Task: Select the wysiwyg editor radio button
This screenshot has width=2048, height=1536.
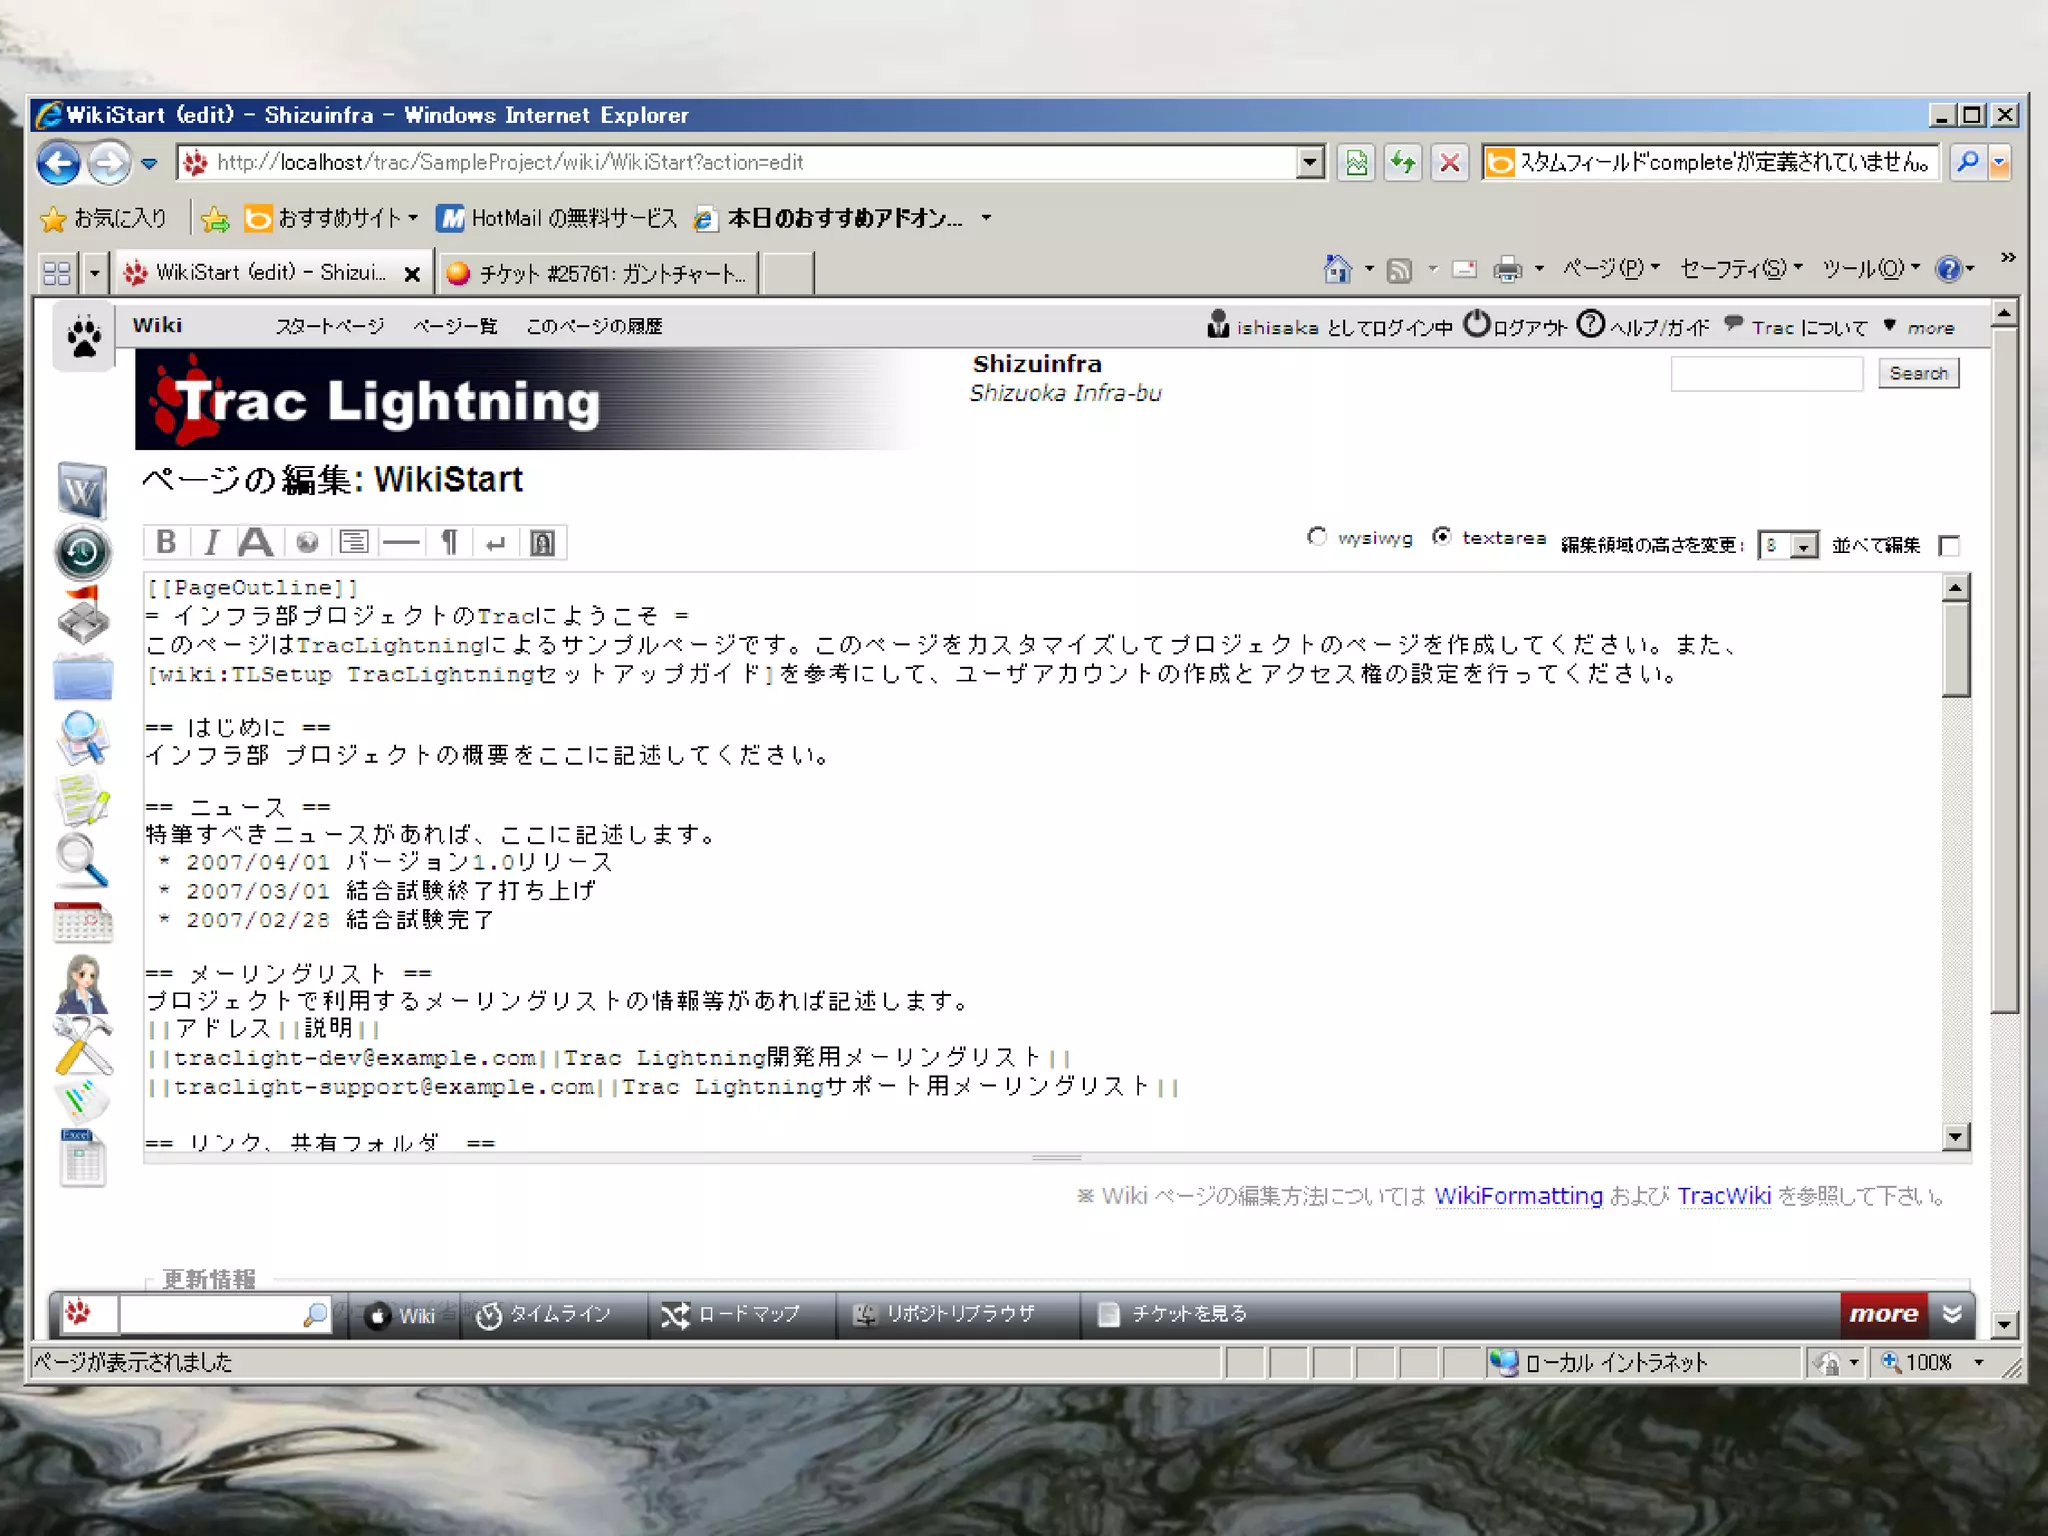Action: pyautogui.click(x=1317, y=537)
